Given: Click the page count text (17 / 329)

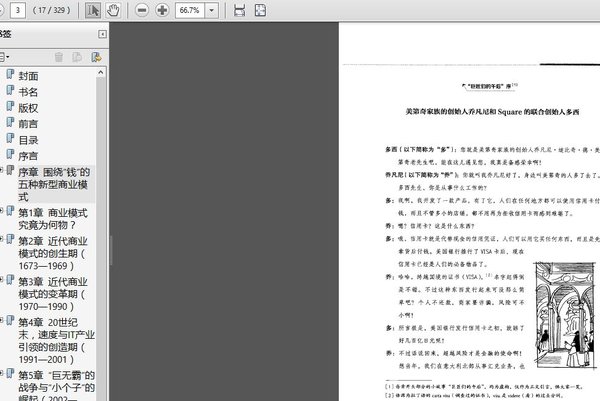Looking at the screenshot, I should [51, 10].
